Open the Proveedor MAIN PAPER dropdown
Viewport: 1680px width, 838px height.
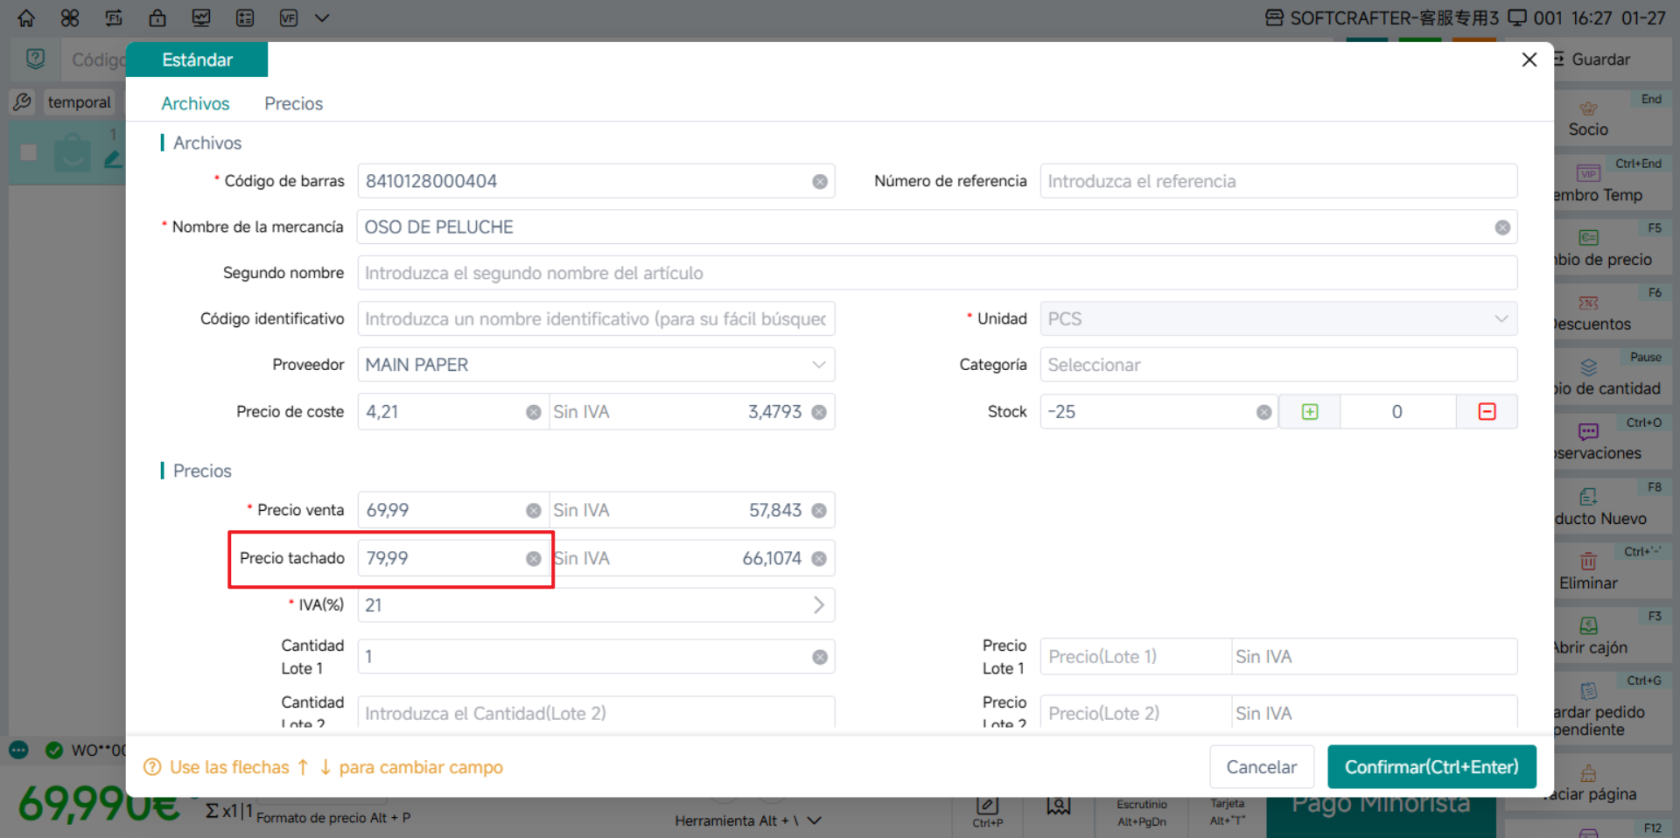[596, 365]
